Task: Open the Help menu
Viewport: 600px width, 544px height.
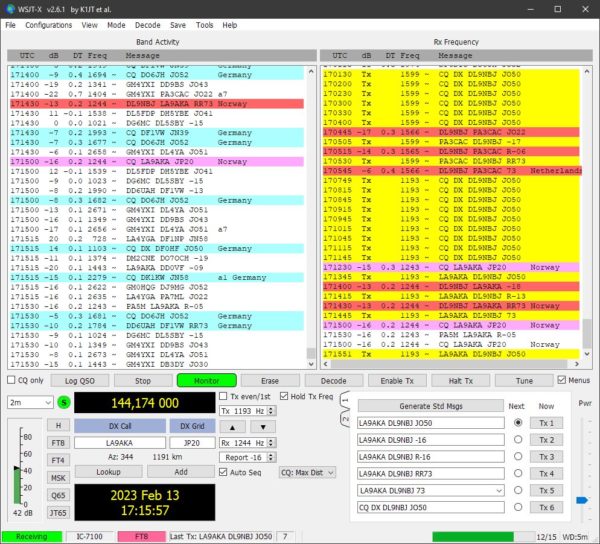Action: tap(230, 25)
